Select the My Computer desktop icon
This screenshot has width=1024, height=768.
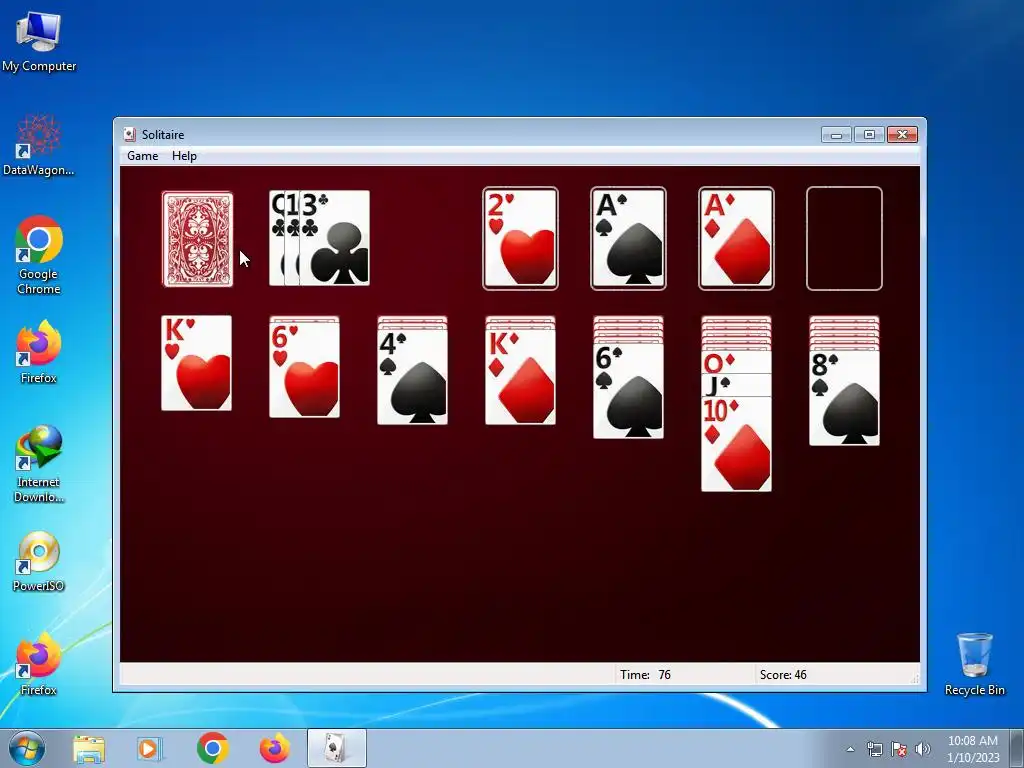[39, 41]
